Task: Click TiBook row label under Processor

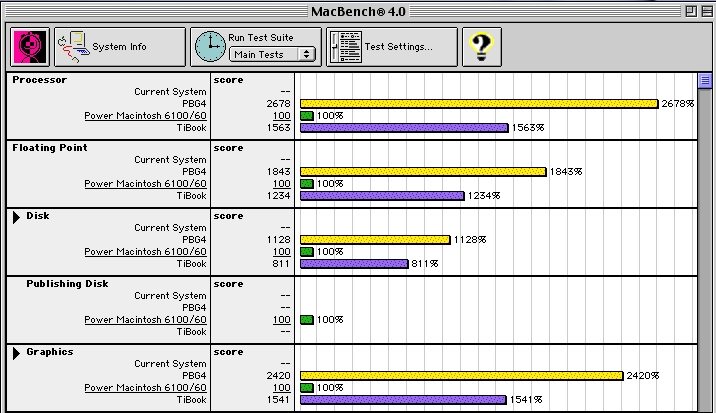Action: (192, 128)
